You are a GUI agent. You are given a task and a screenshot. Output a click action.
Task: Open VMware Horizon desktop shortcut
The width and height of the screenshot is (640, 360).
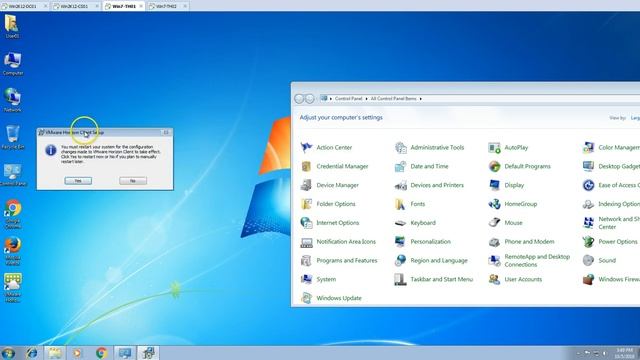click(13, 288)
